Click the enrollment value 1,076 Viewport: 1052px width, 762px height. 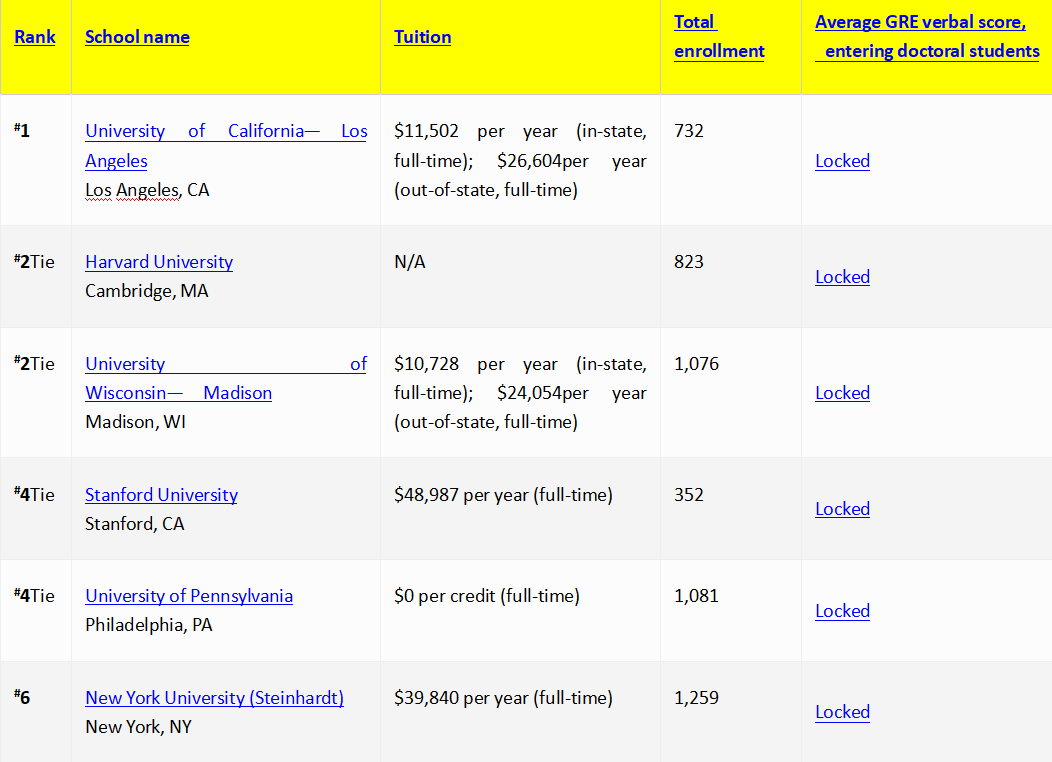coord(696,364)
